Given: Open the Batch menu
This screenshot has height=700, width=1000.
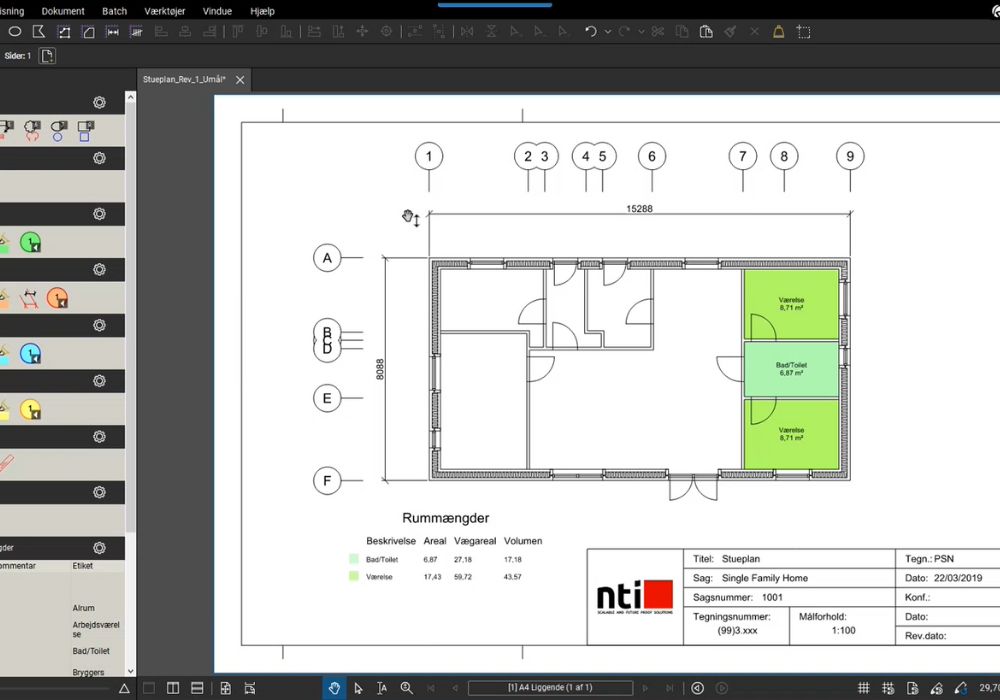Looking at the screenshot, I should 115,11.
